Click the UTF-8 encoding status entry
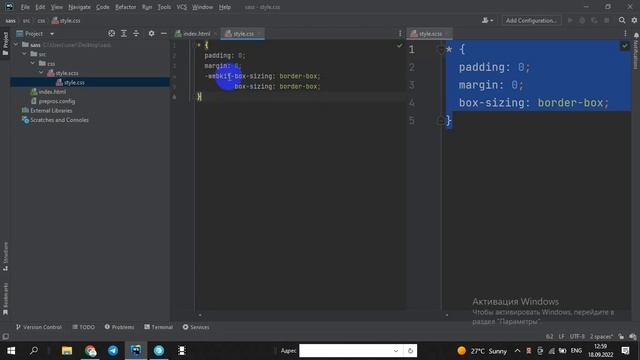Screen dimensions: 640x360 point(577,337)
